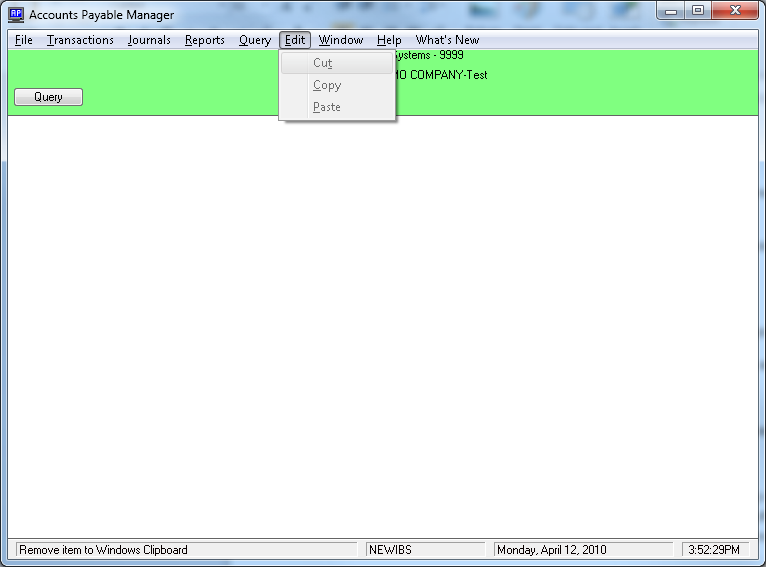Close the Accounts Payable Manager window
This screenshot has width=766, height=567.
coord(736,11)
